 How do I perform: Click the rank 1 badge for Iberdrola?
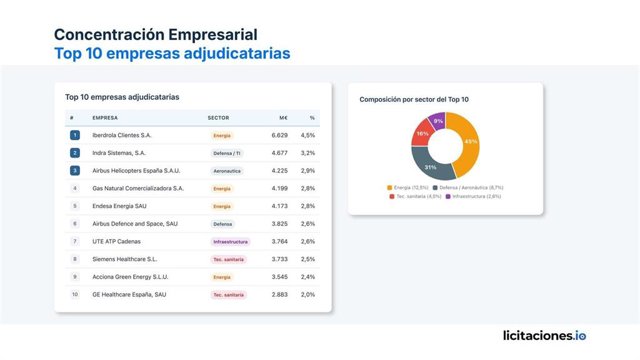[75, 135]
